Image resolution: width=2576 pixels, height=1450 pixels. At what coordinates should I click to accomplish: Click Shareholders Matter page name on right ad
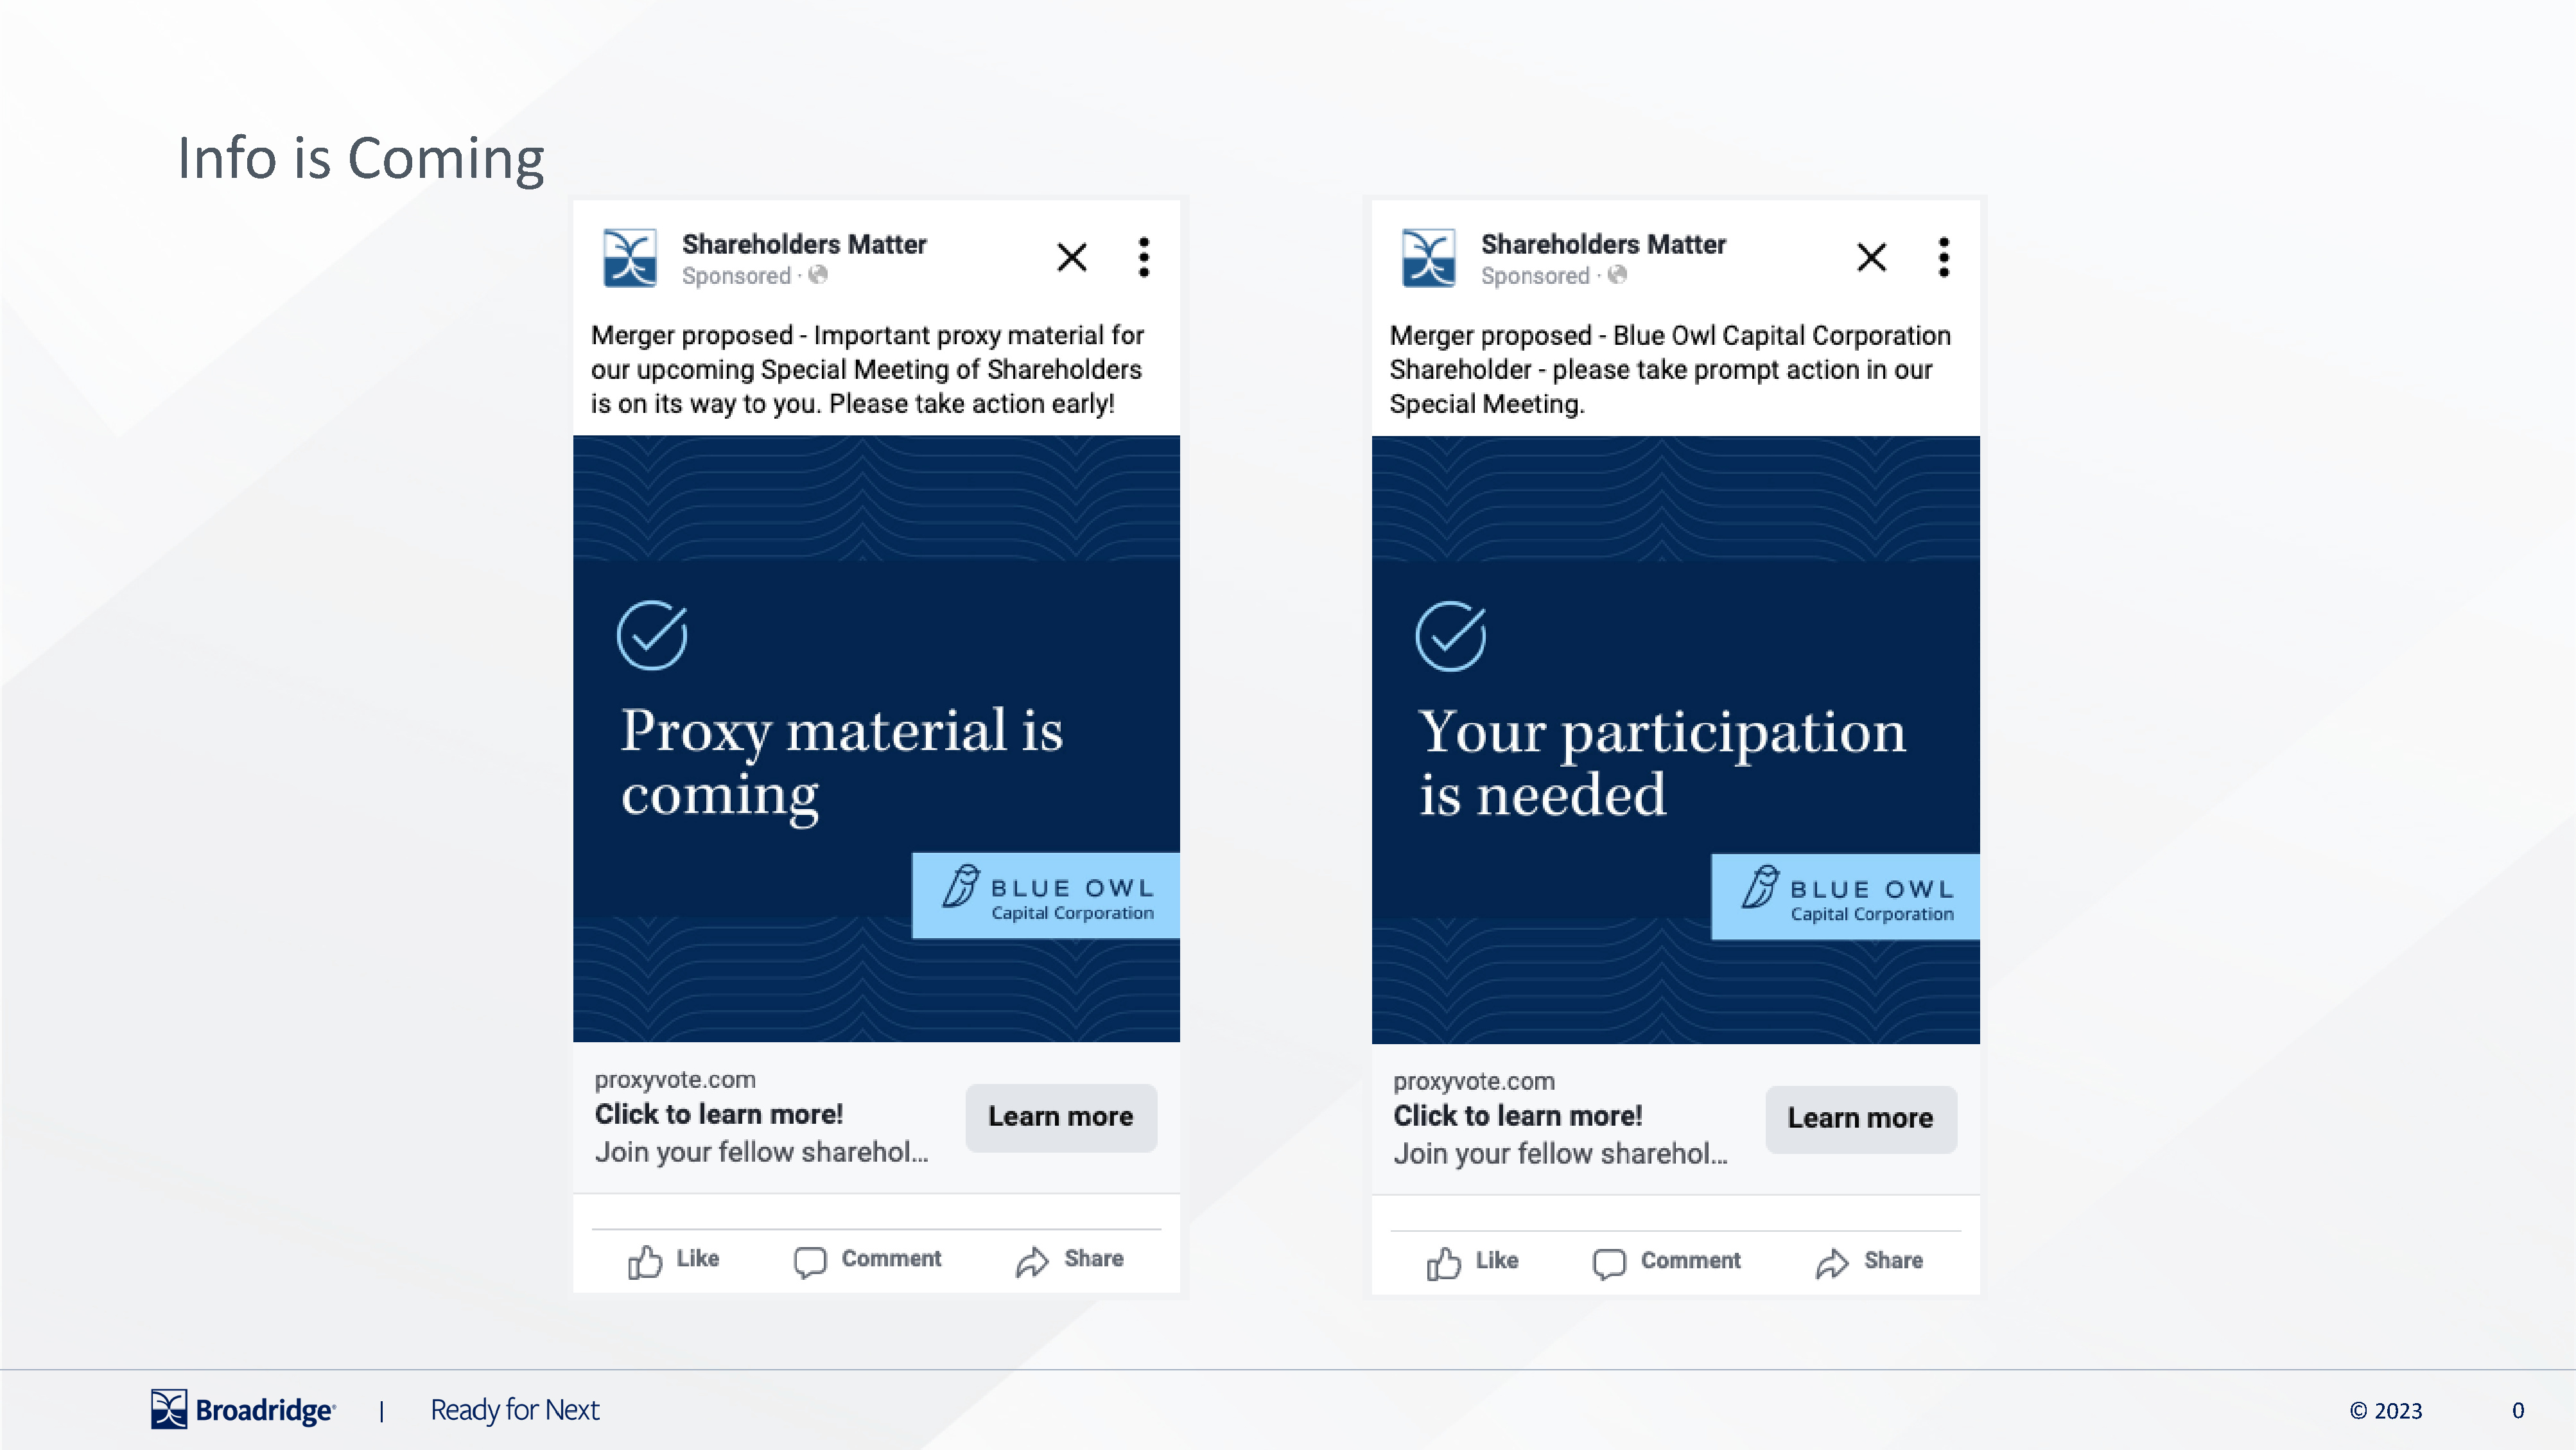[1603, 244]
